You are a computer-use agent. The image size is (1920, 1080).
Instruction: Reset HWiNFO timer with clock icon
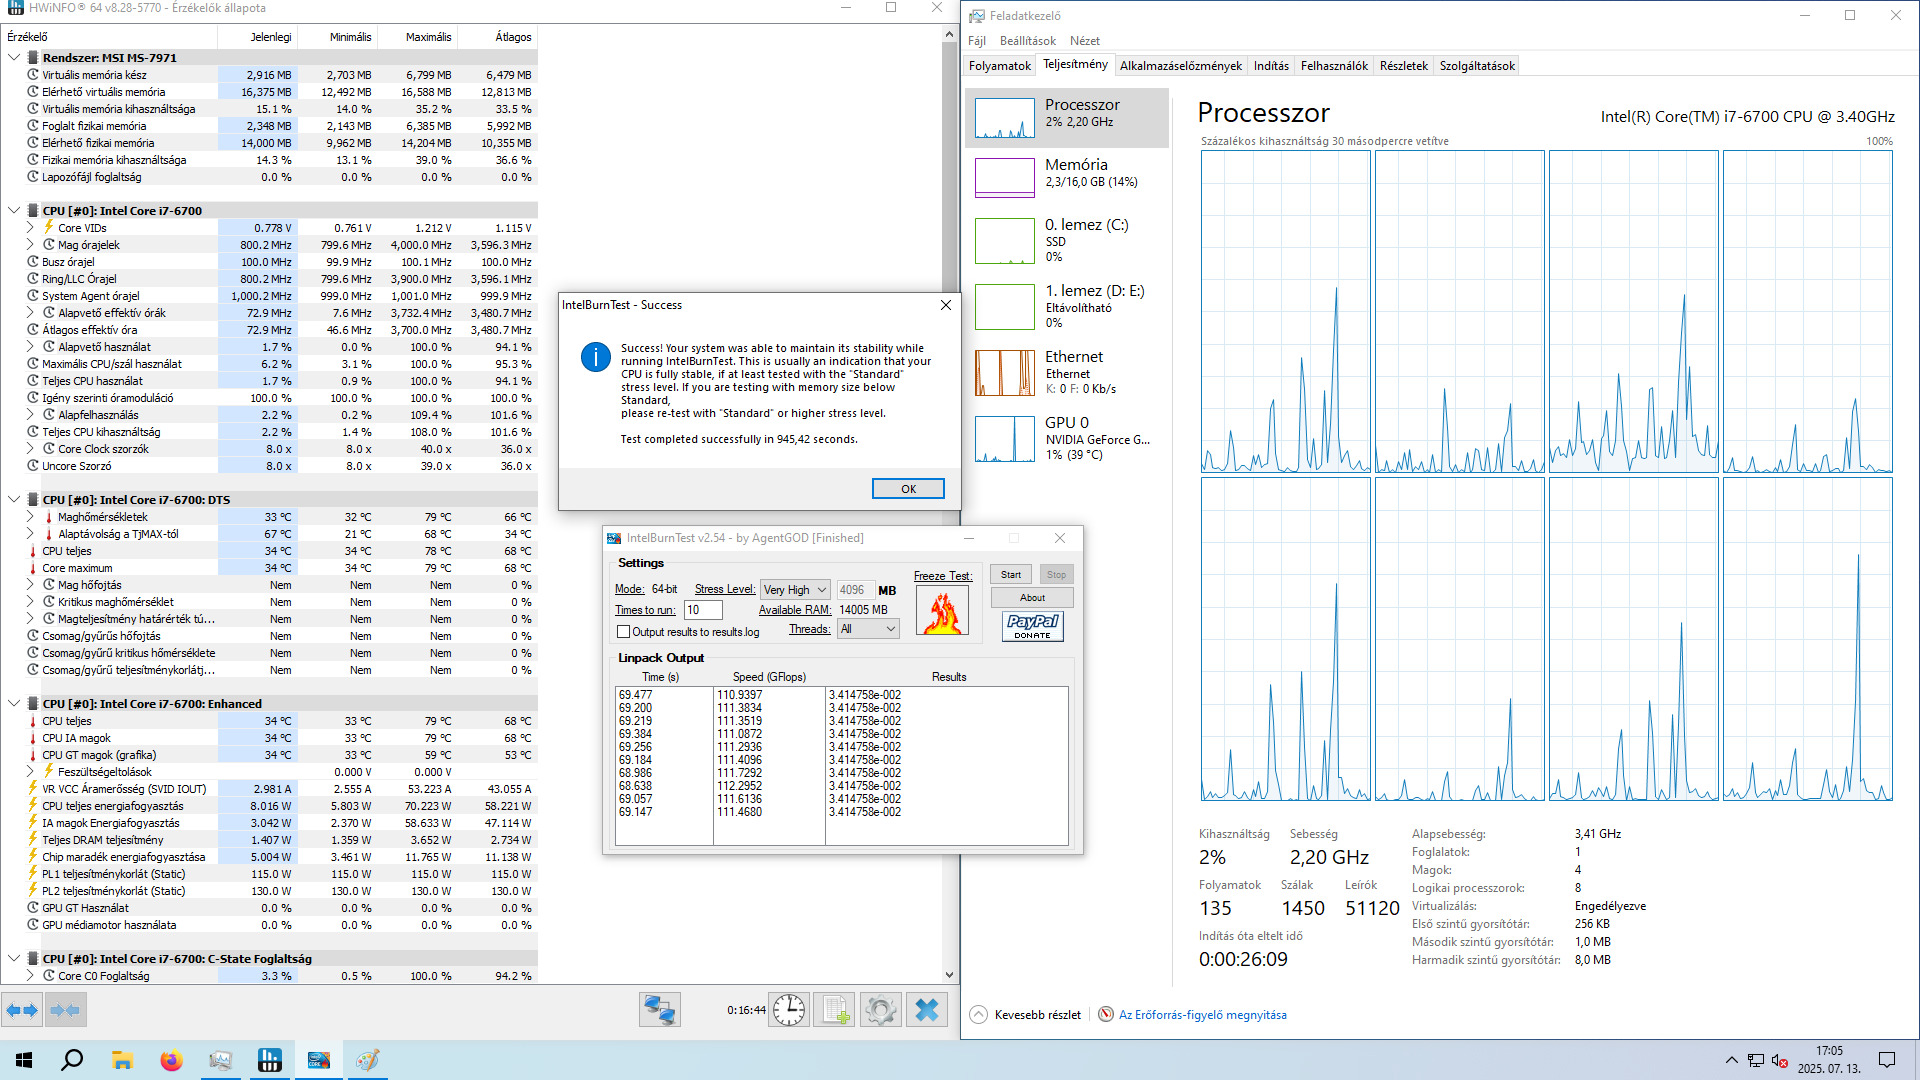pos(789,1010)
